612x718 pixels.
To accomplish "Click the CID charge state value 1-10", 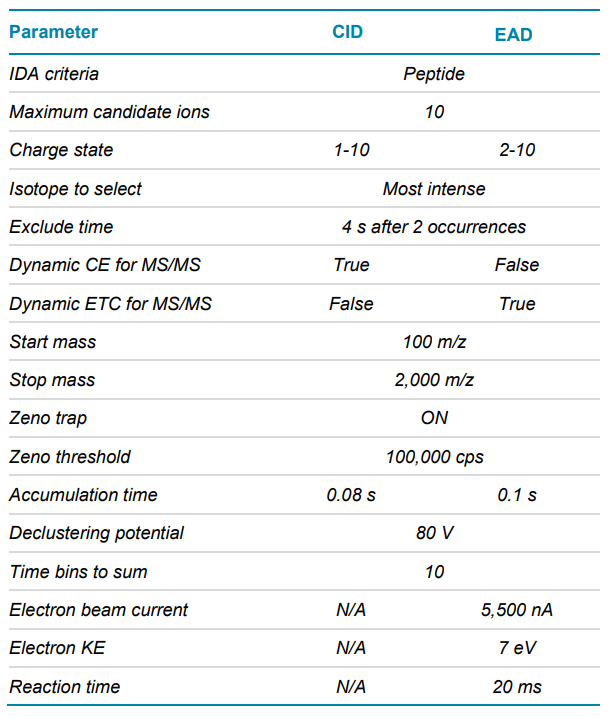I will [351, 150].
